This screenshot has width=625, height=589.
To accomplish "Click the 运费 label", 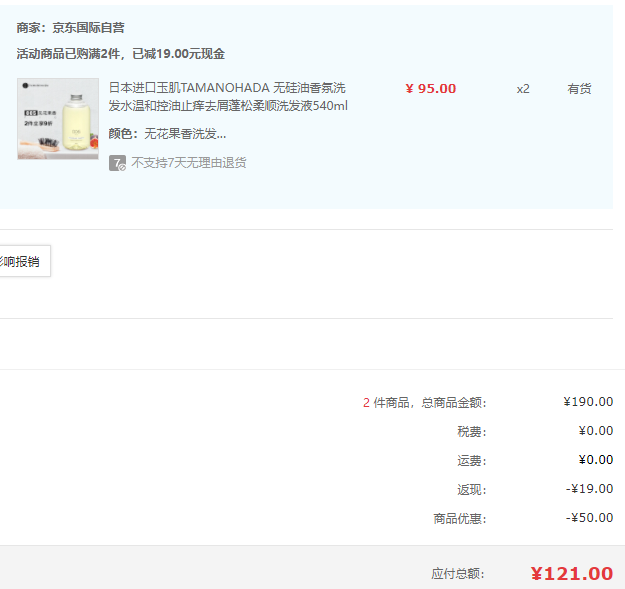I will click(x=472, y=461).
